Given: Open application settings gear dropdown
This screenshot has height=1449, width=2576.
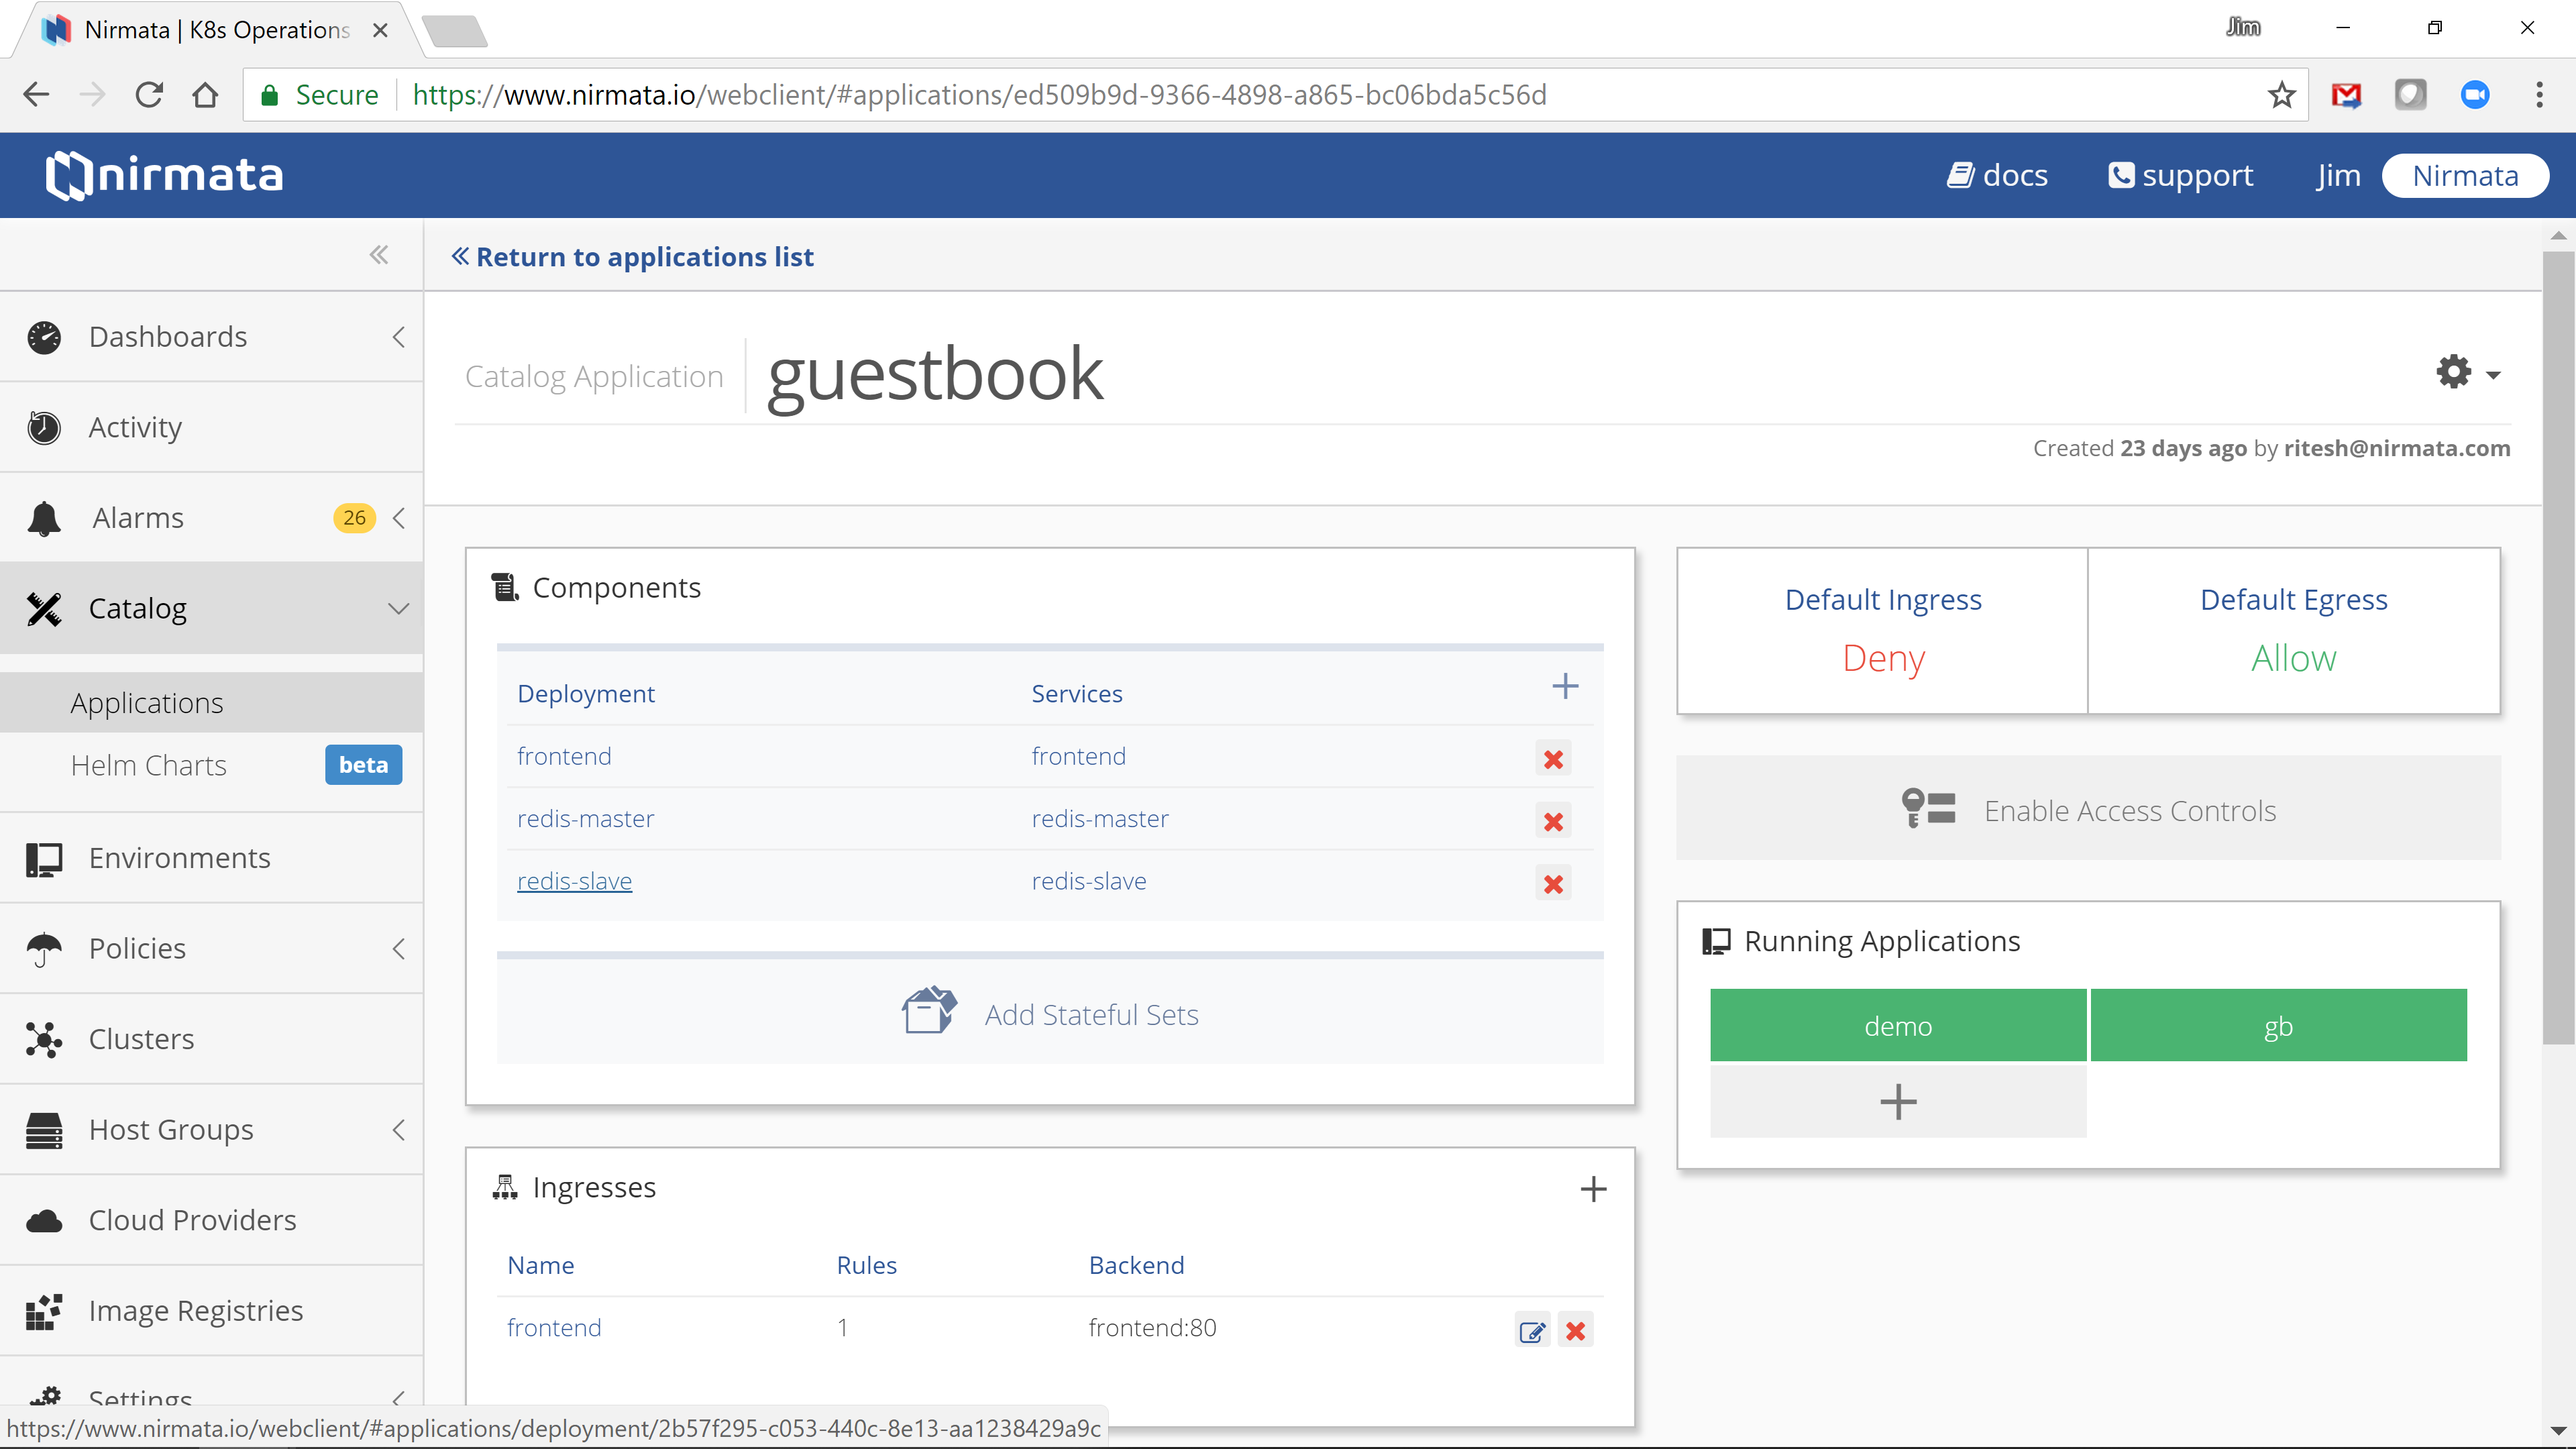Looking at the screenshot, I should point(2467,373).
